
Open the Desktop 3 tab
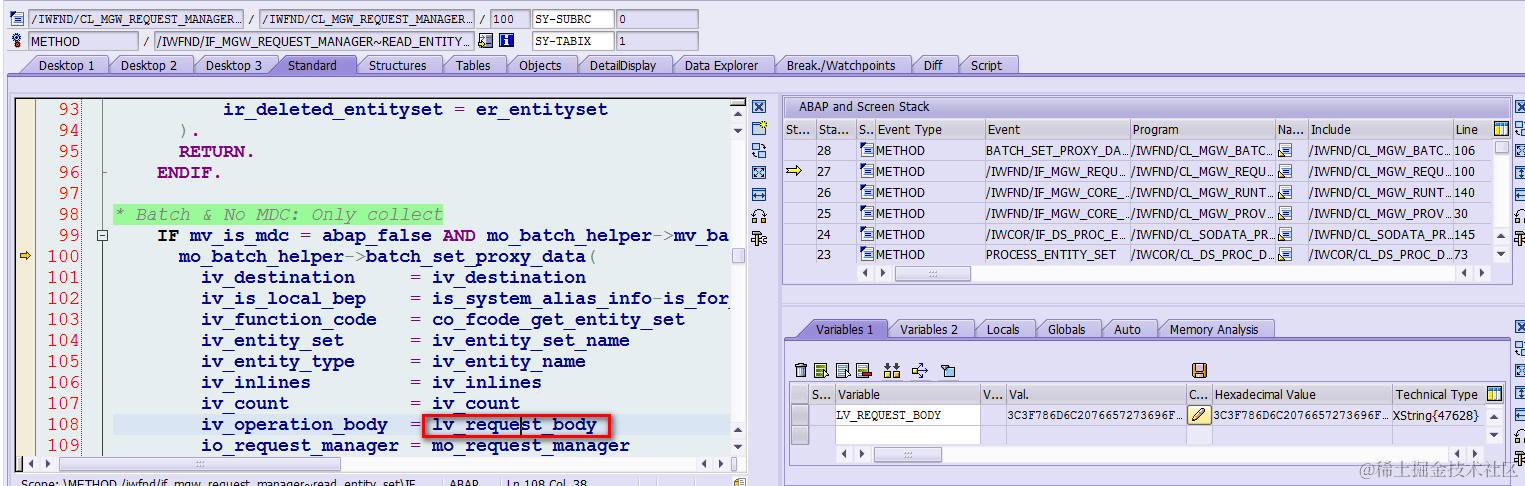tap(234, 65)
